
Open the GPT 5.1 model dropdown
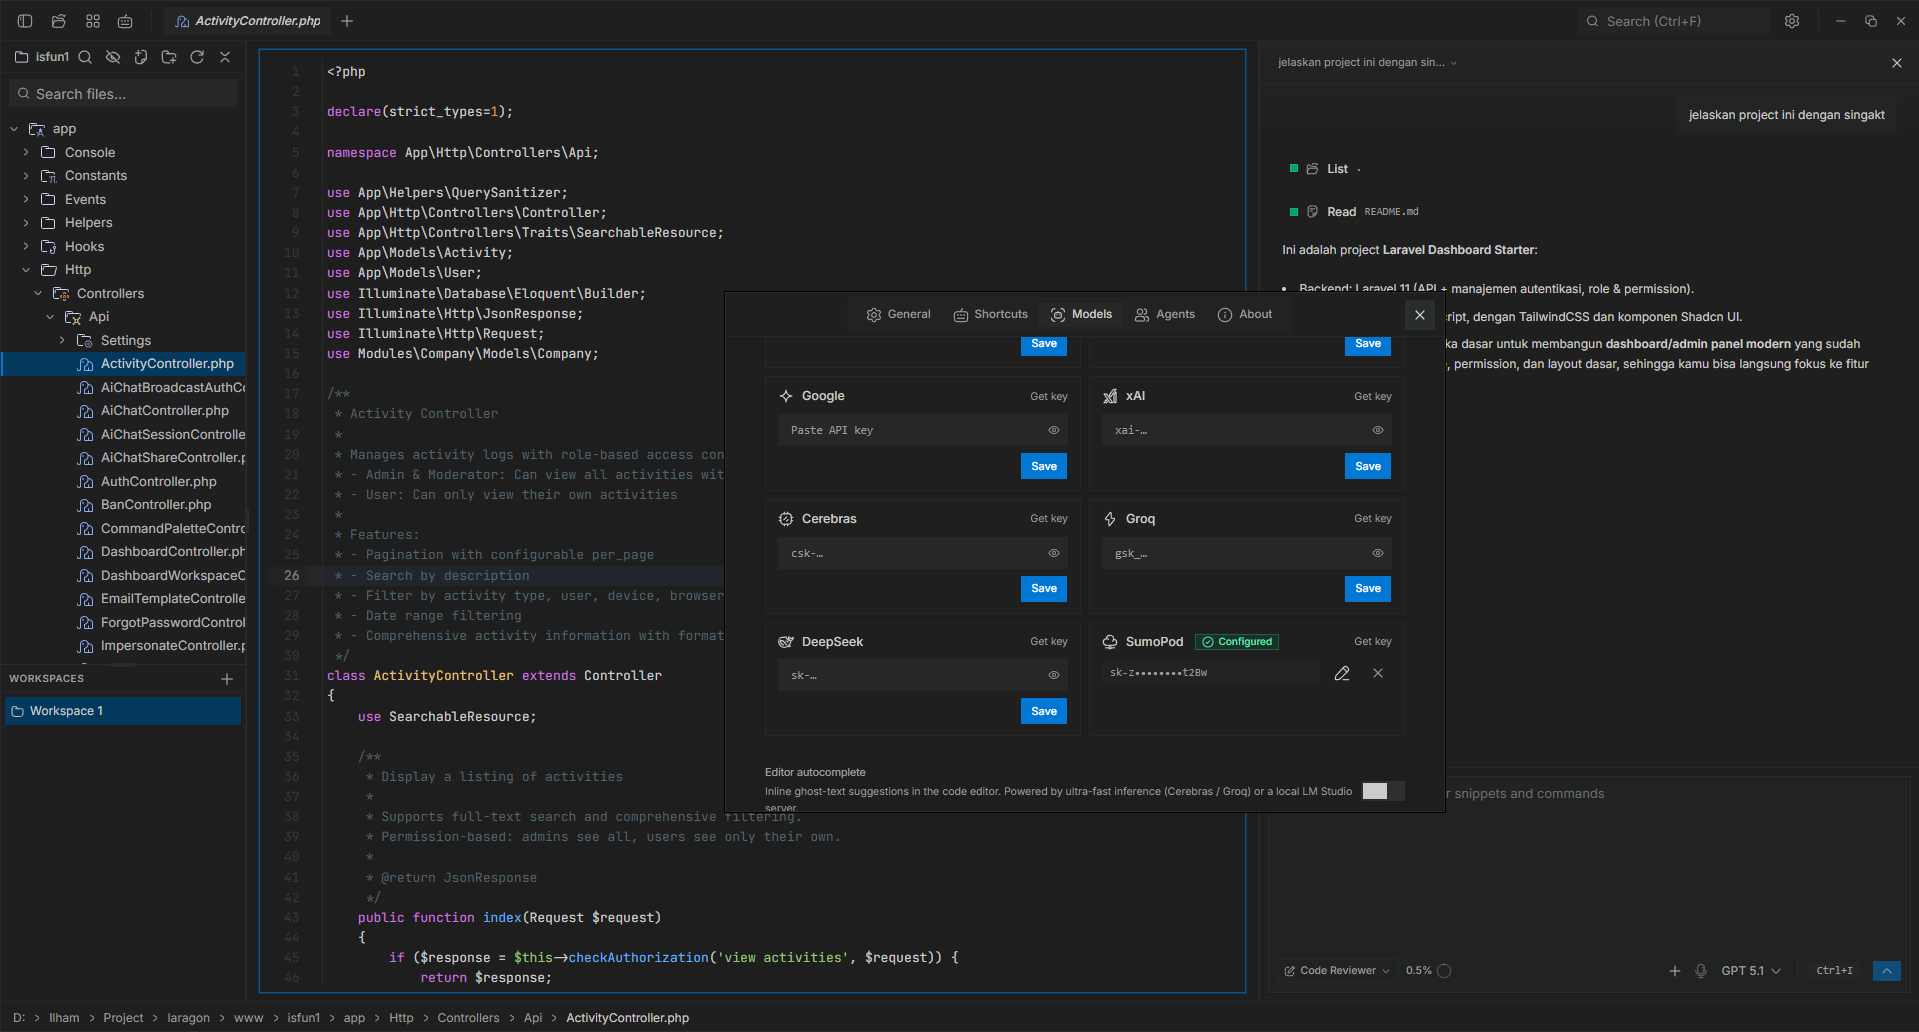1751,971
